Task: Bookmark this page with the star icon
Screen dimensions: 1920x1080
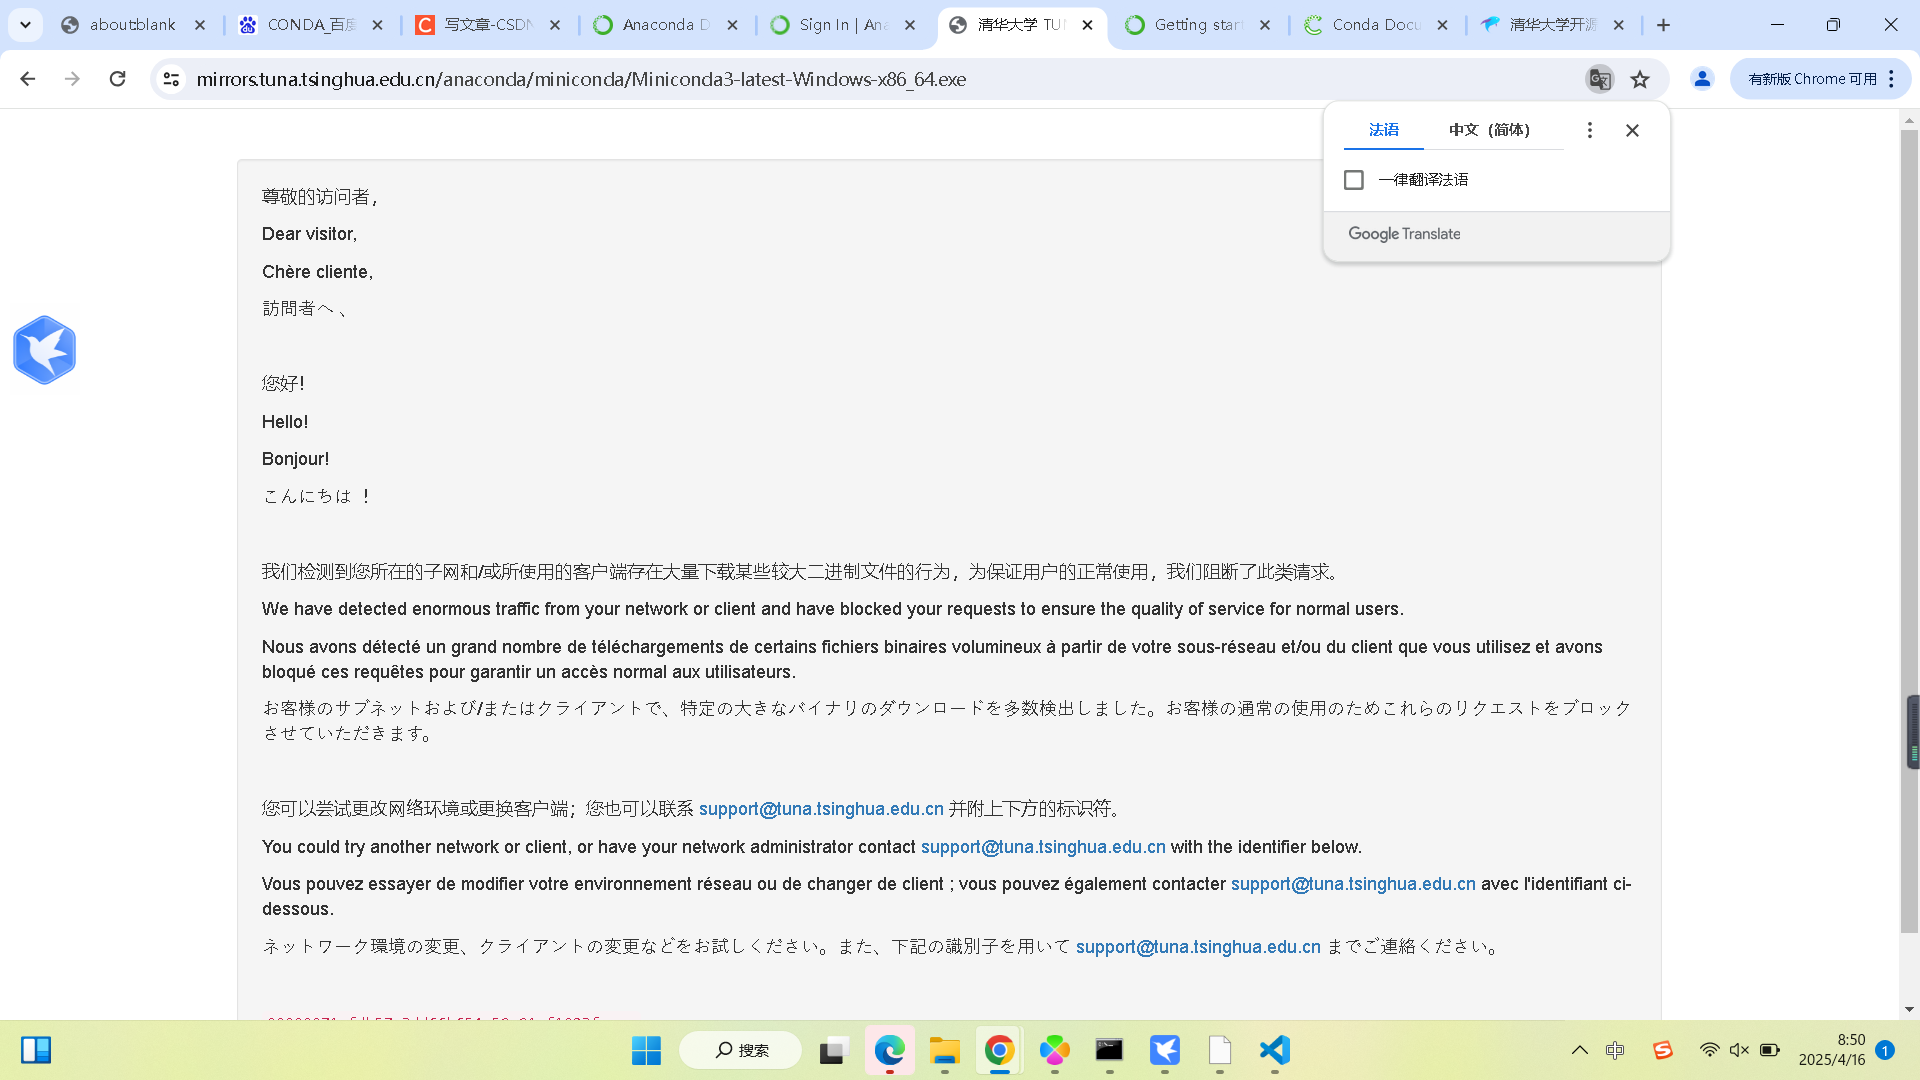Action: click(x=1640, y=79)
